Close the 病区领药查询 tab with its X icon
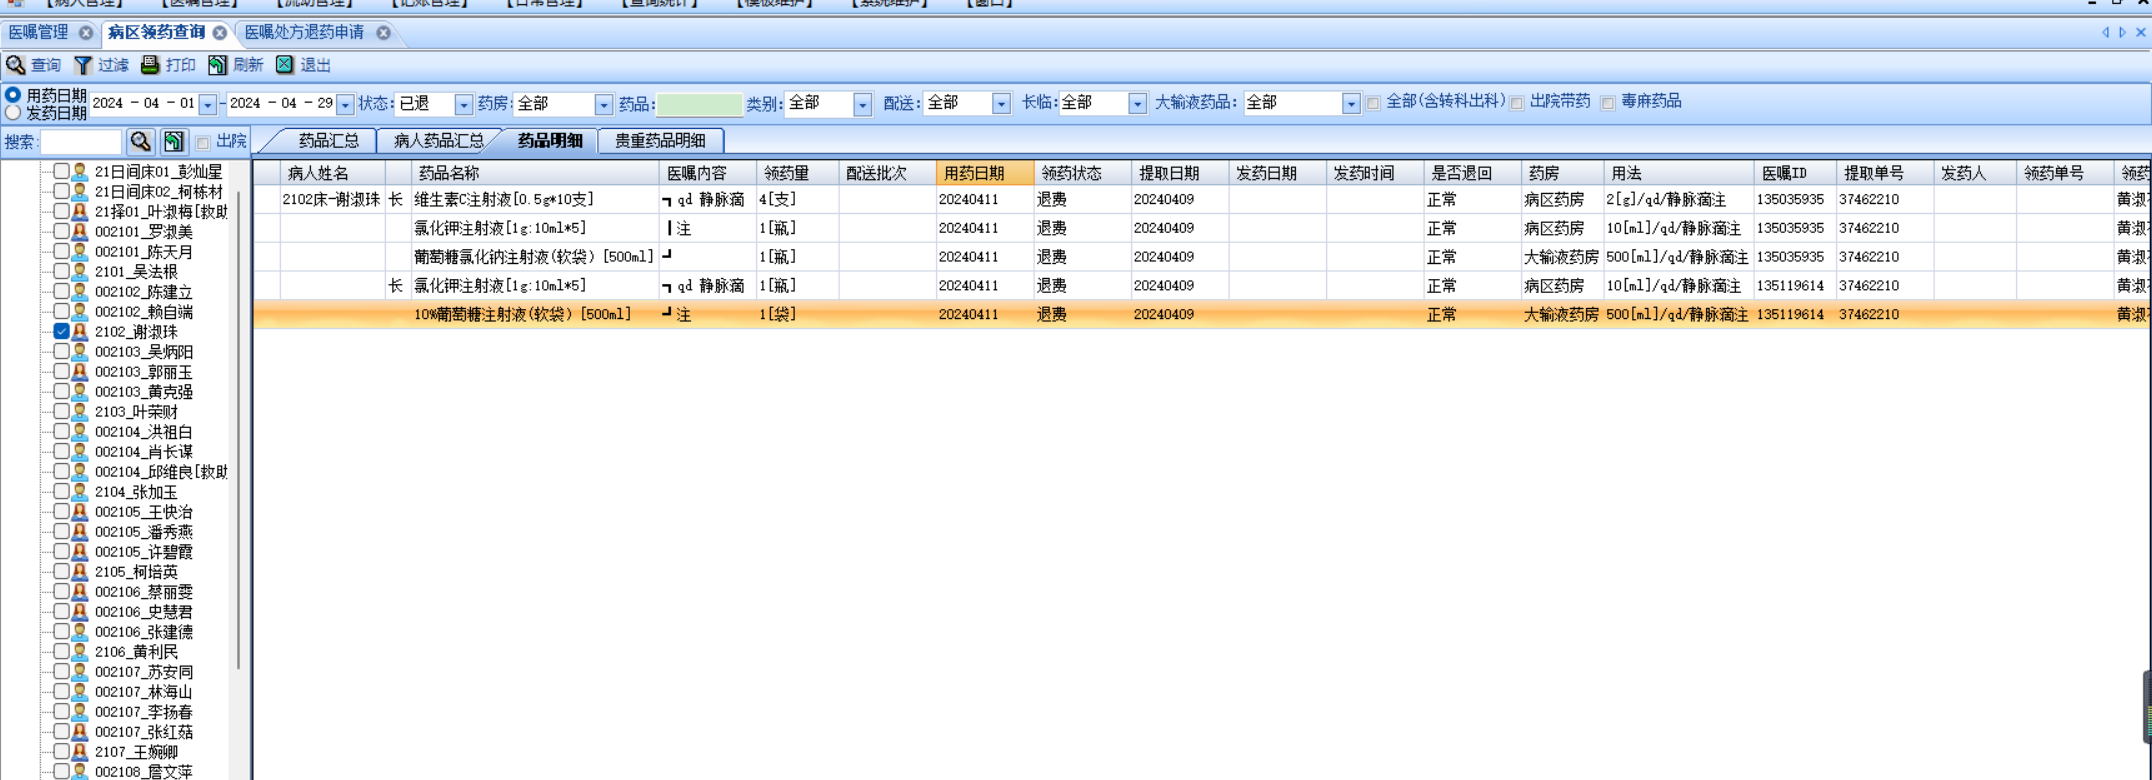The width and height of the screenshot is (2152, 780). (x=220, y=33)
